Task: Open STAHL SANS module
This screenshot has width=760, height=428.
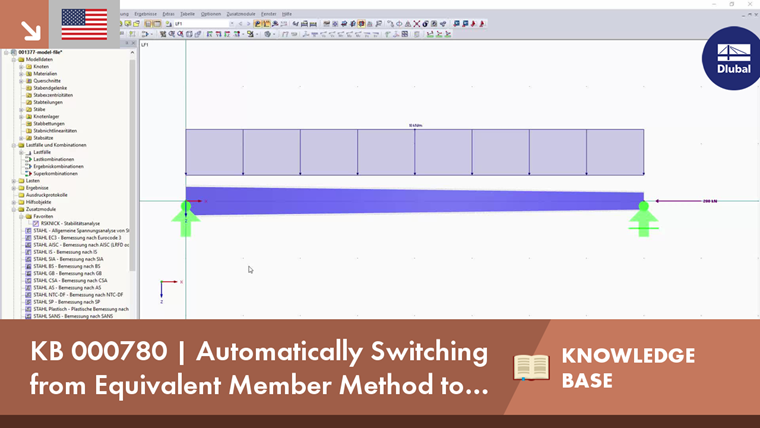Action: 73,316
